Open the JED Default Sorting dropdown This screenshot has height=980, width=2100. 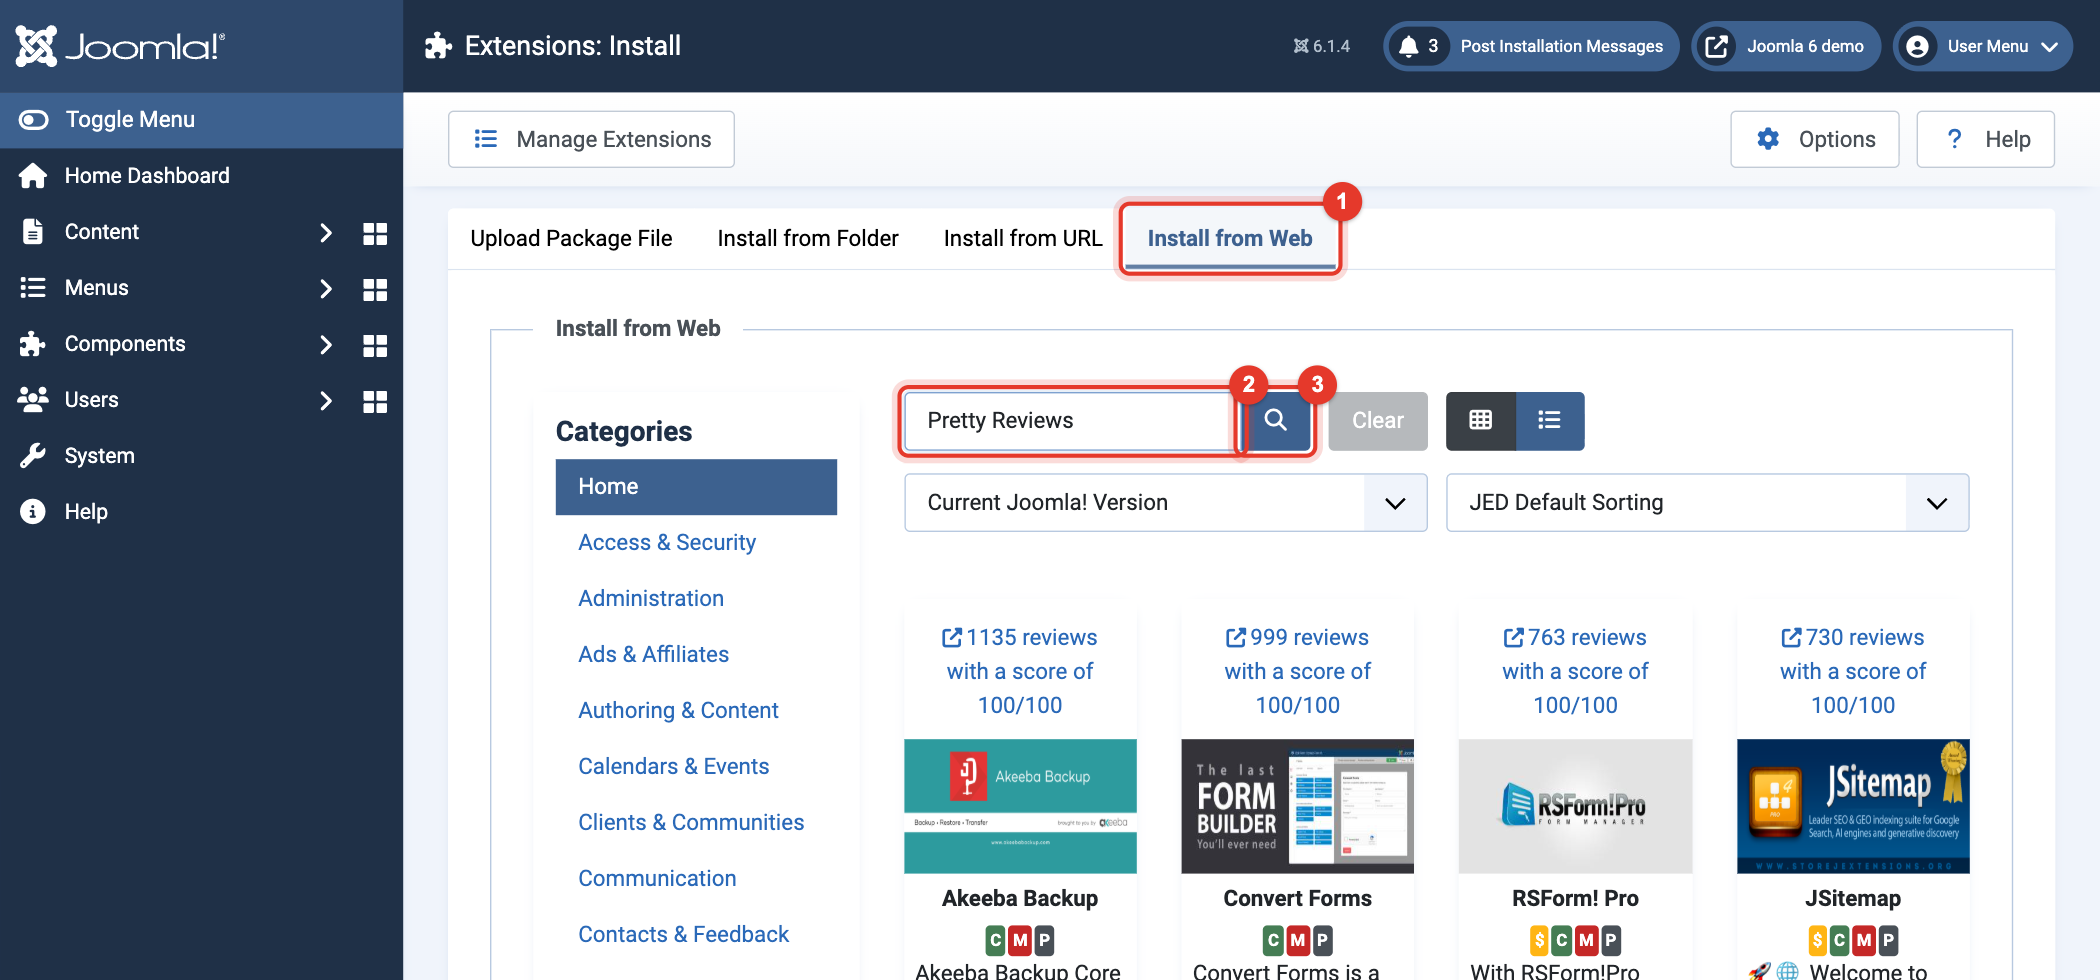point(1708,503)
